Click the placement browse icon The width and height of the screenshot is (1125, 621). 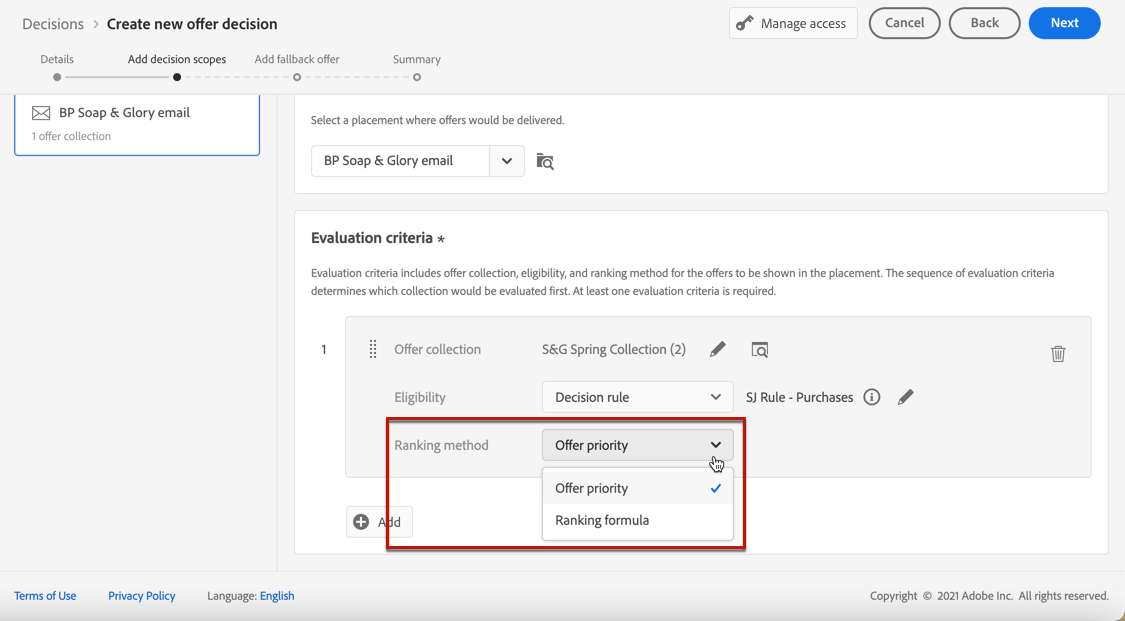[545, 161]
